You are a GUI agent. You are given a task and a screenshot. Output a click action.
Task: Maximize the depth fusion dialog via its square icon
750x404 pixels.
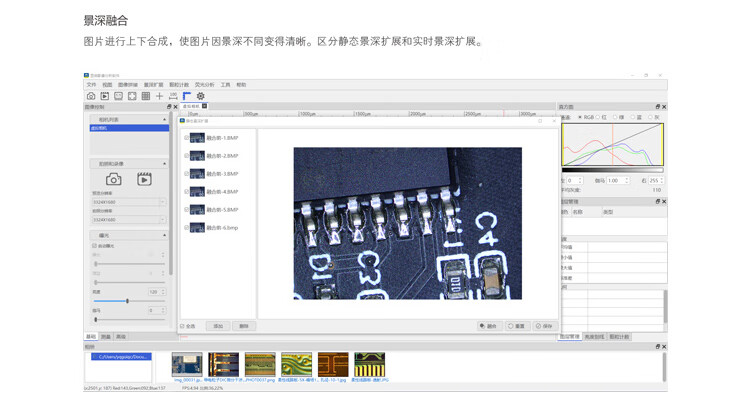540,121
